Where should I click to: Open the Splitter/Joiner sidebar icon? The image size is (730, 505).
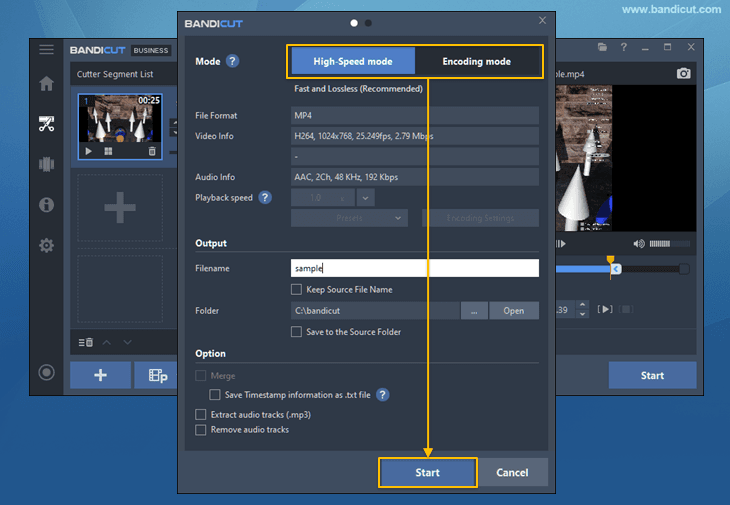[x=46, y=164]
